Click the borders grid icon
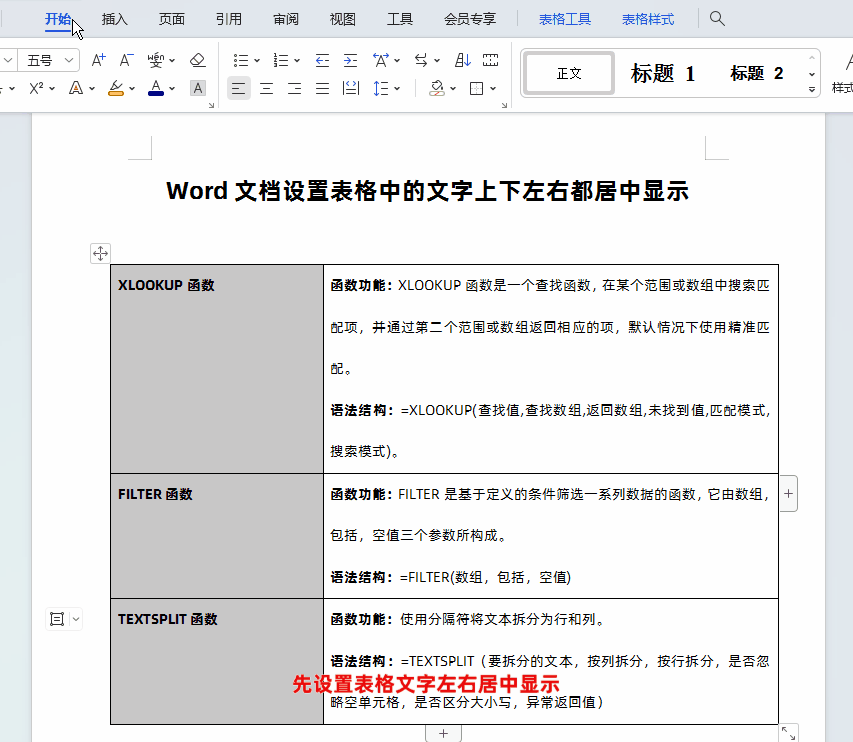 point(477,88)
